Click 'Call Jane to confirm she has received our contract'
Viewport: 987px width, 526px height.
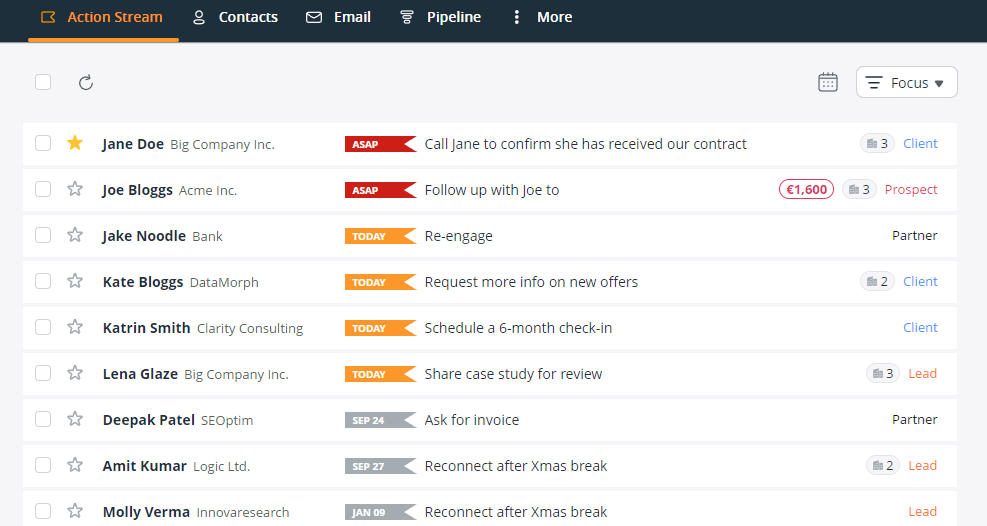pyautogui.click(x=585, y=144)
